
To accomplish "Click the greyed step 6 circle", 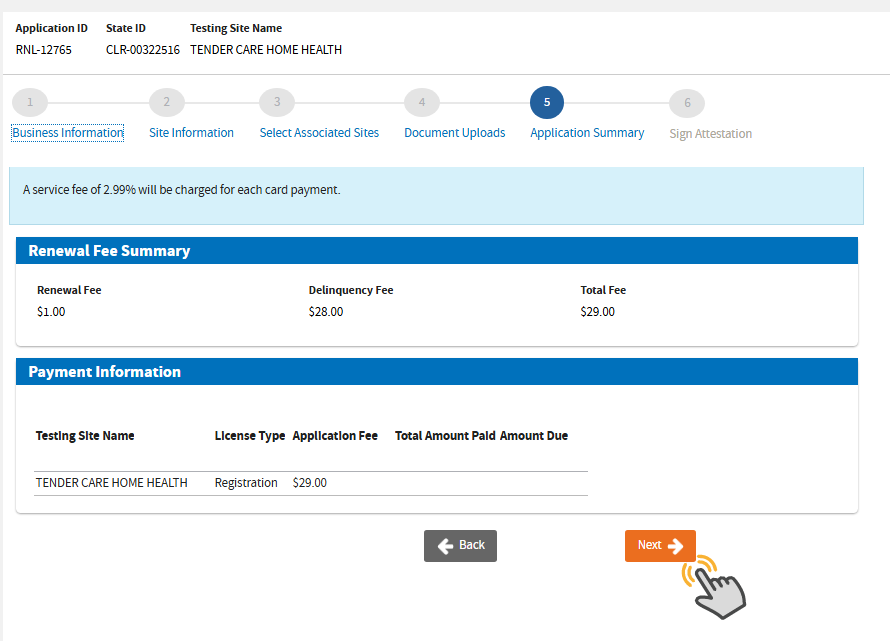I will (x=687, y=103).
